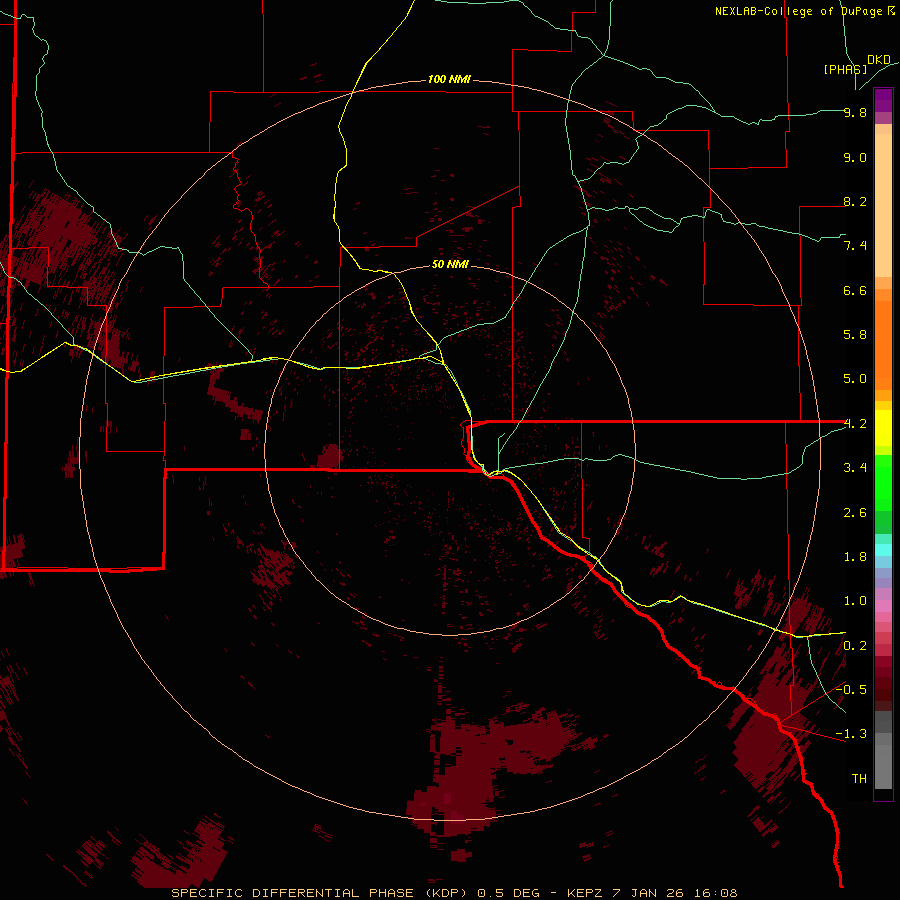This screenshot has height=900, width=900.
Task: Click the [PHAS] label near the scale
Action: coord(845,69)
